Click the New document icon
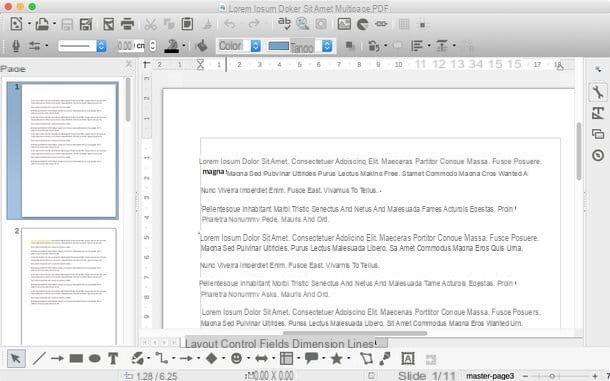The width and height of the screenshot is (610, 381). 16,24
